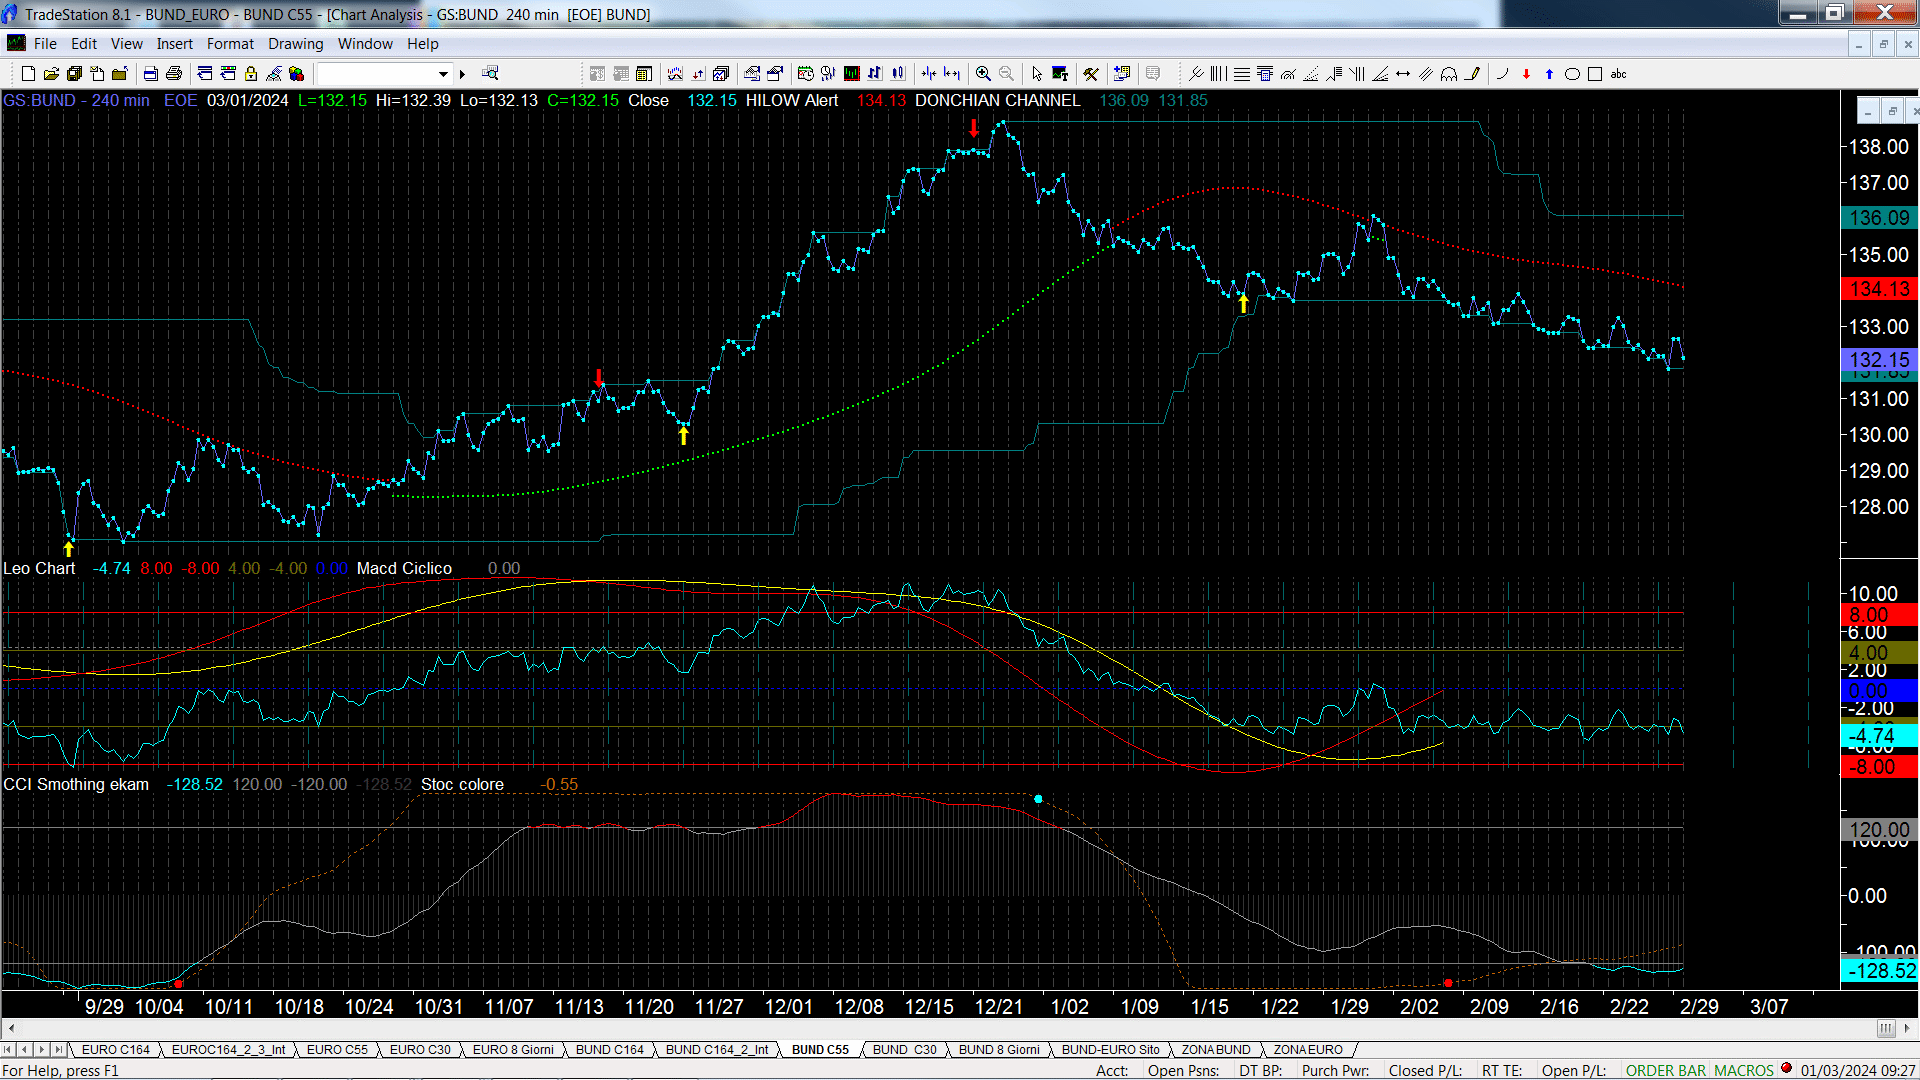Click the Print Preview icon
This screenshot has width=1920, height=1080.
[x=150, y=74]
